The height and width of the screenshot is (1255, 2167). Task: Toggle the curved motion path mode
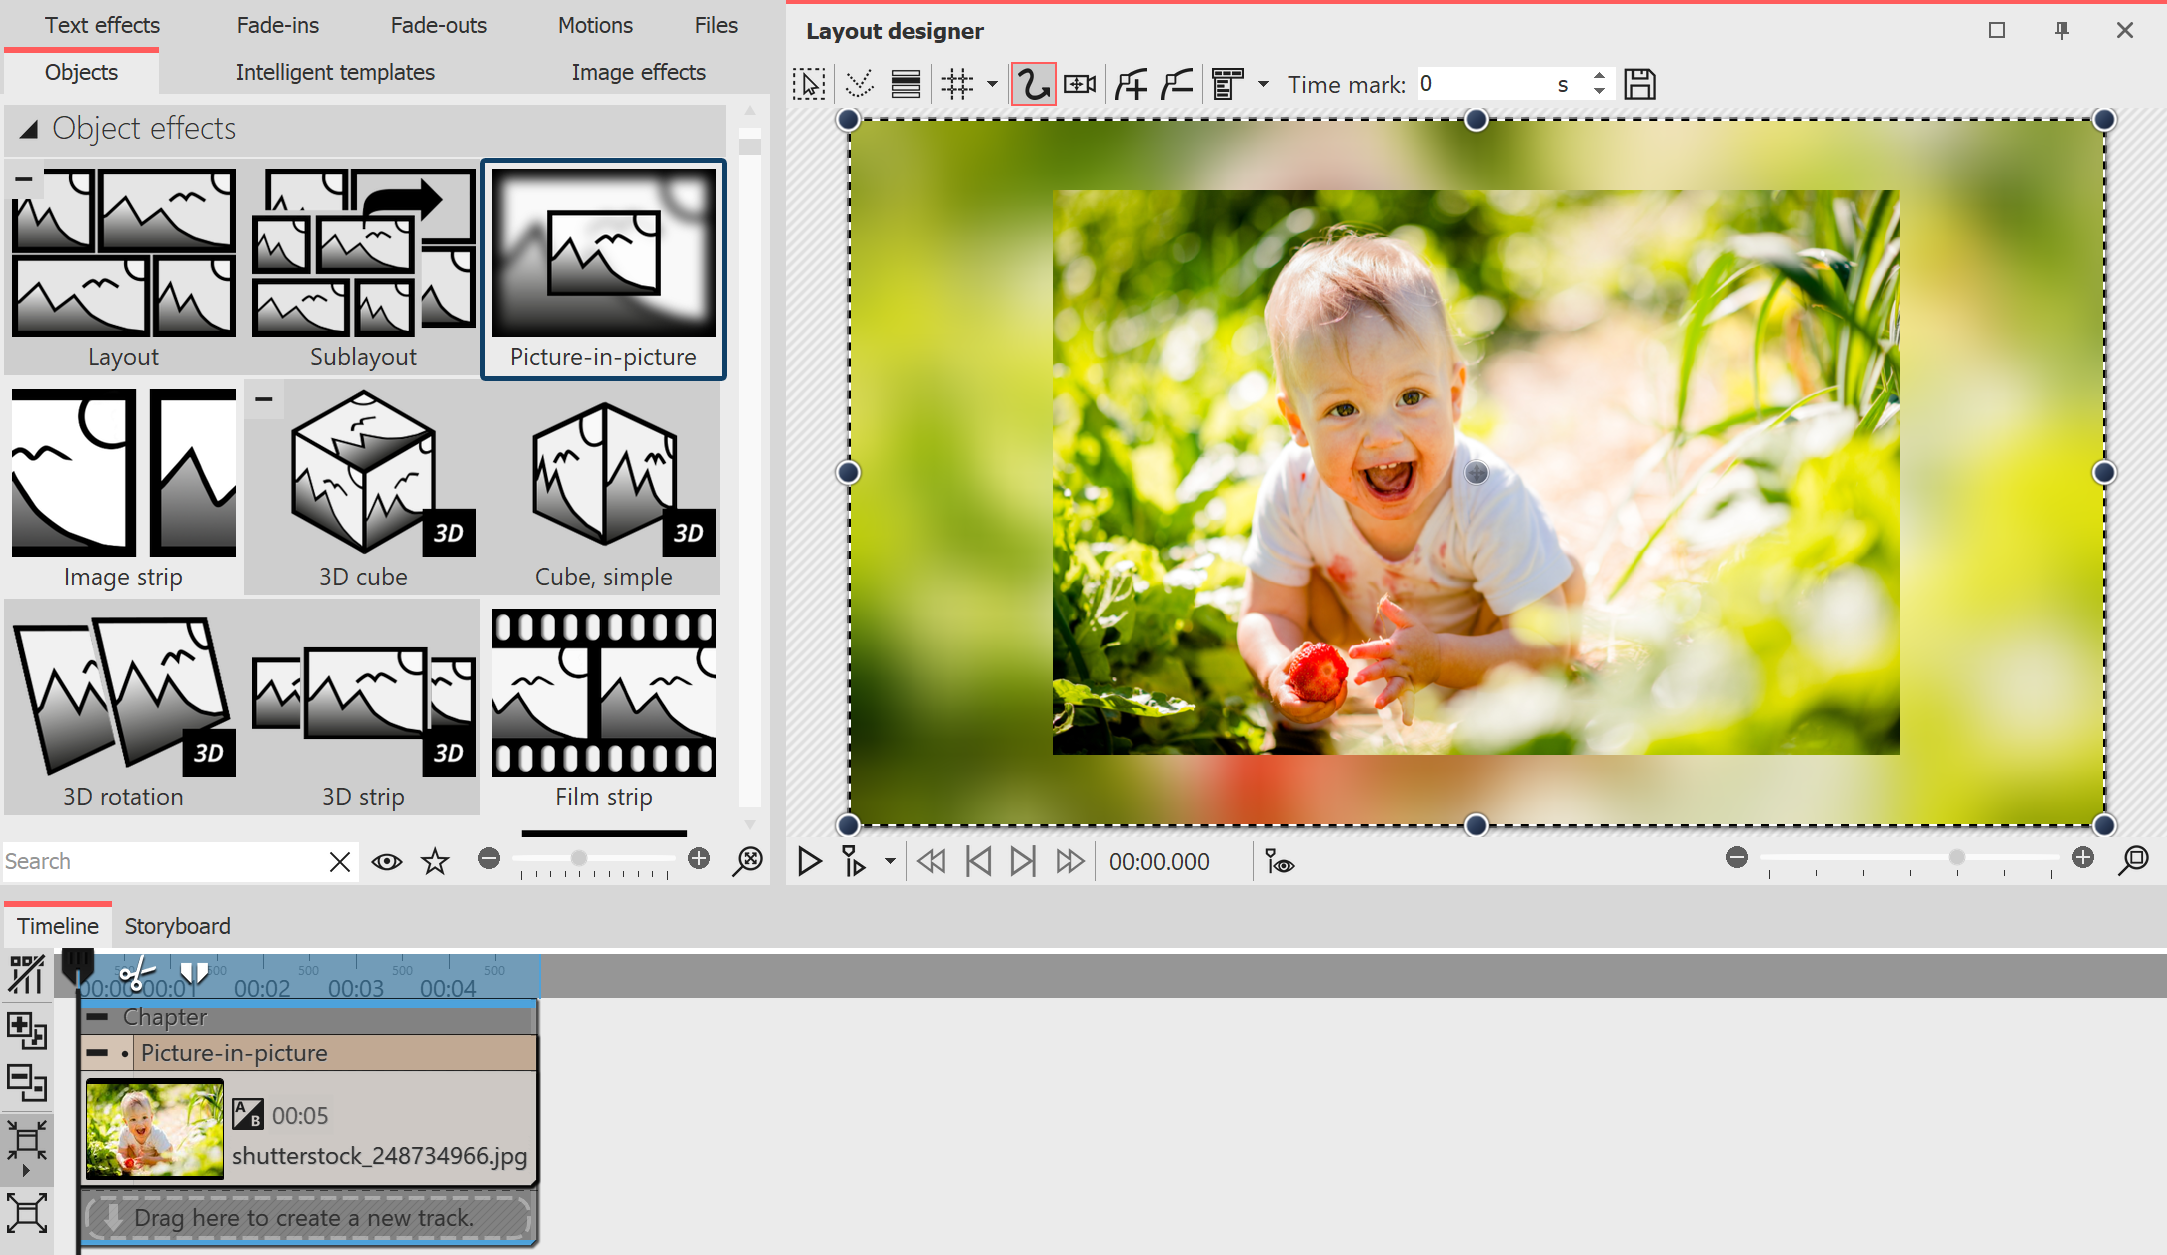tap(1033, 84)
